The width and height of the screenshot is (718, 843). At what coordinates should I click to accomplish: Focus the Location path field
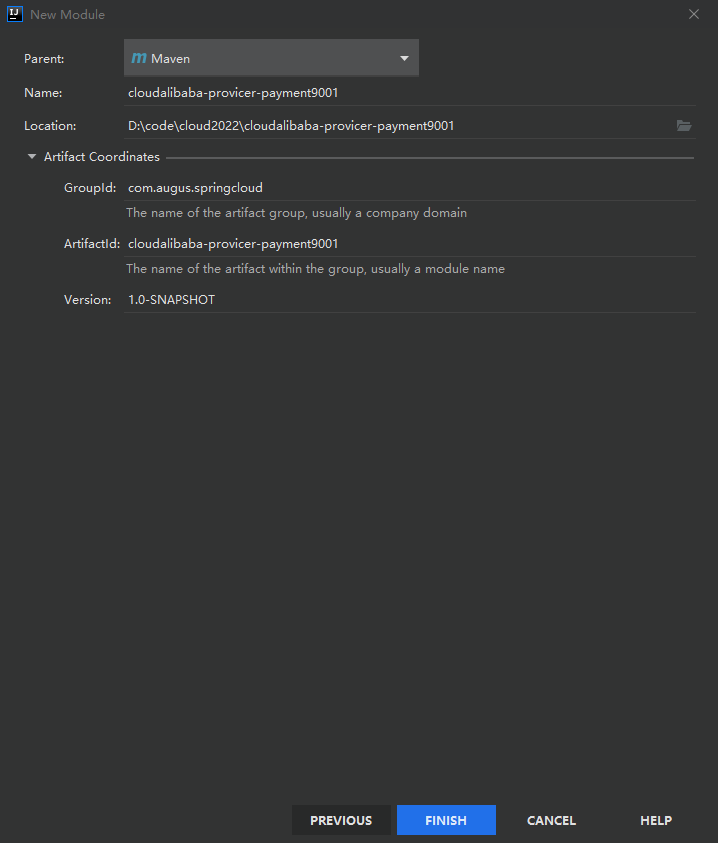tap(390, 126)
